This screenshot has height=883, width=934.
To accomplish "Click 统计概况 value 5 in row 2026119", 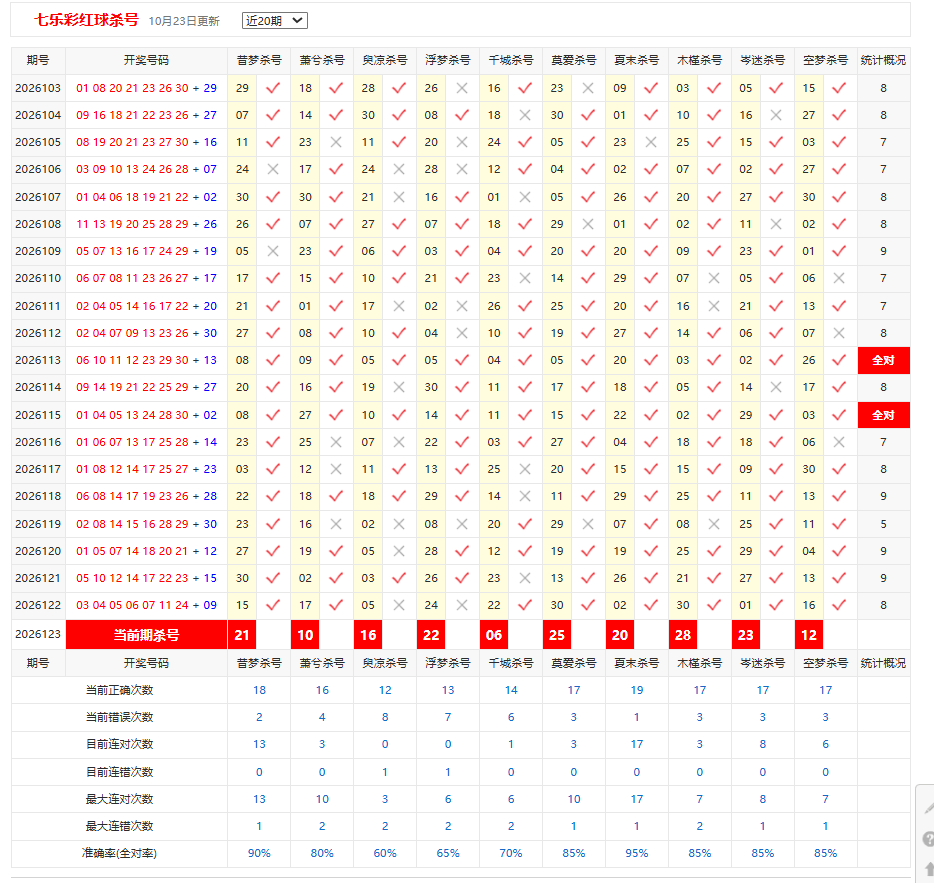I will click(883, 524).
